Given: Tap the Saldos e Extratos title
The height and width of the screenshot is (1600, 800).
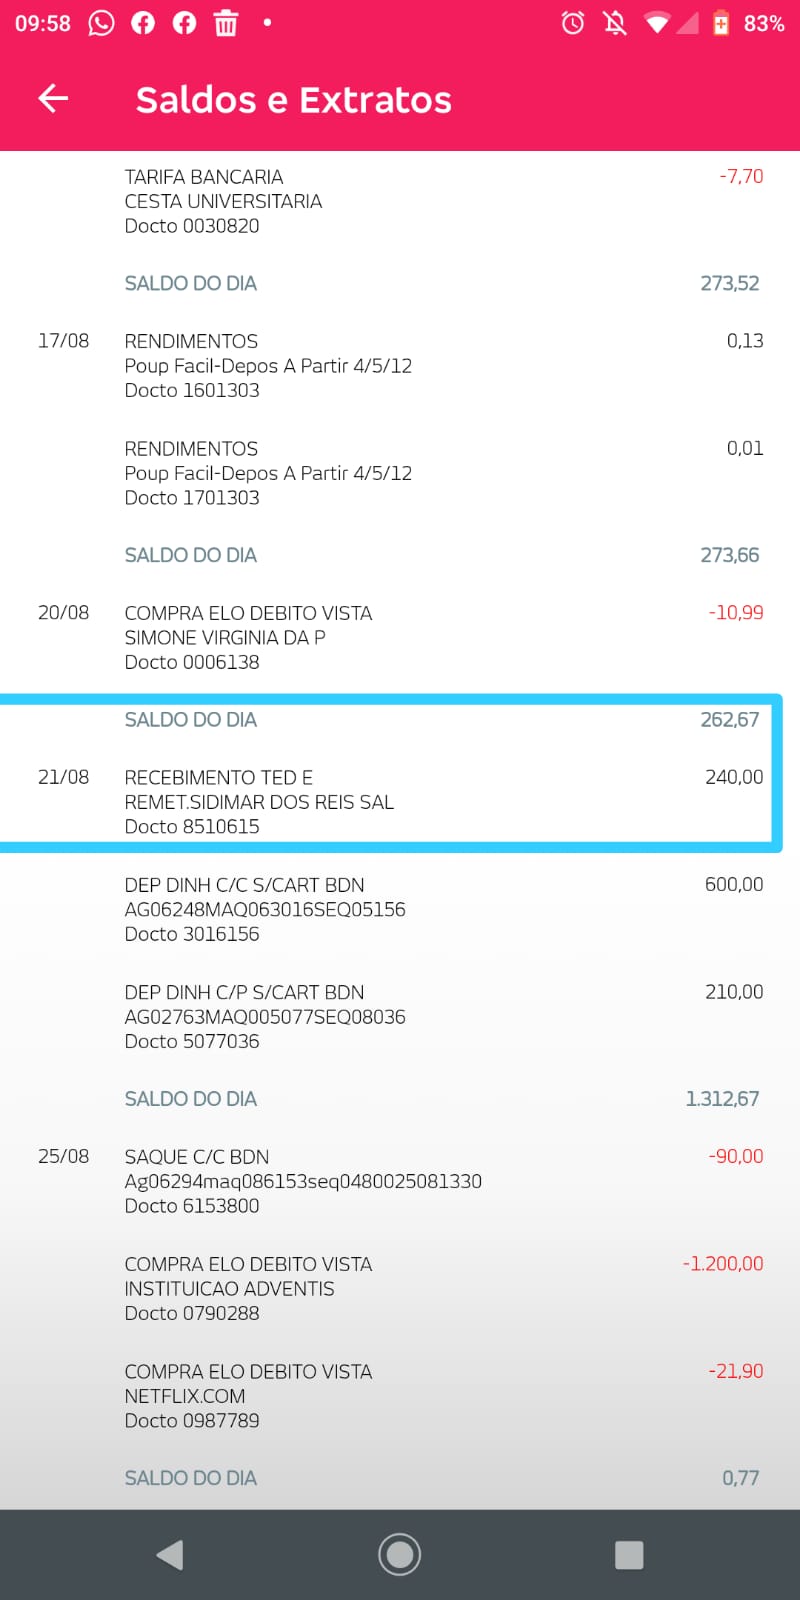Looking at the screenshot, I should click(294, 99).
